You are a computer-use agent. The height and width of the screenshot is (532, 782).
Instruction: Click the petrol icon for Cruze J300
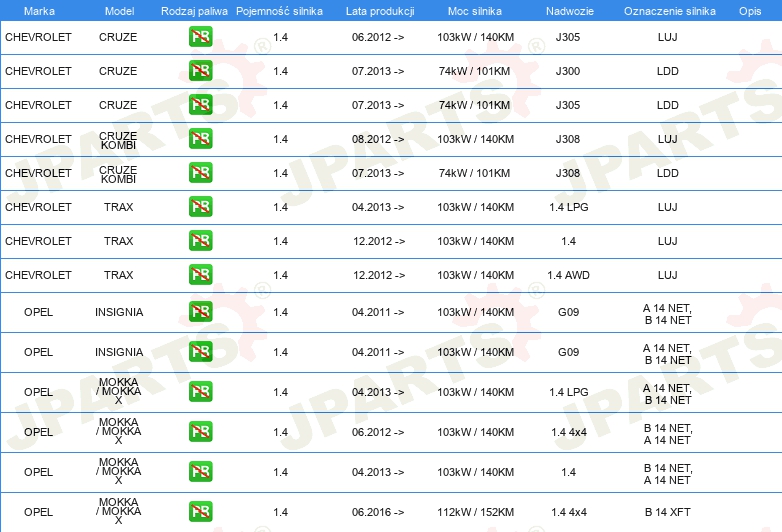pyautogui.click(x=200, y=72)
